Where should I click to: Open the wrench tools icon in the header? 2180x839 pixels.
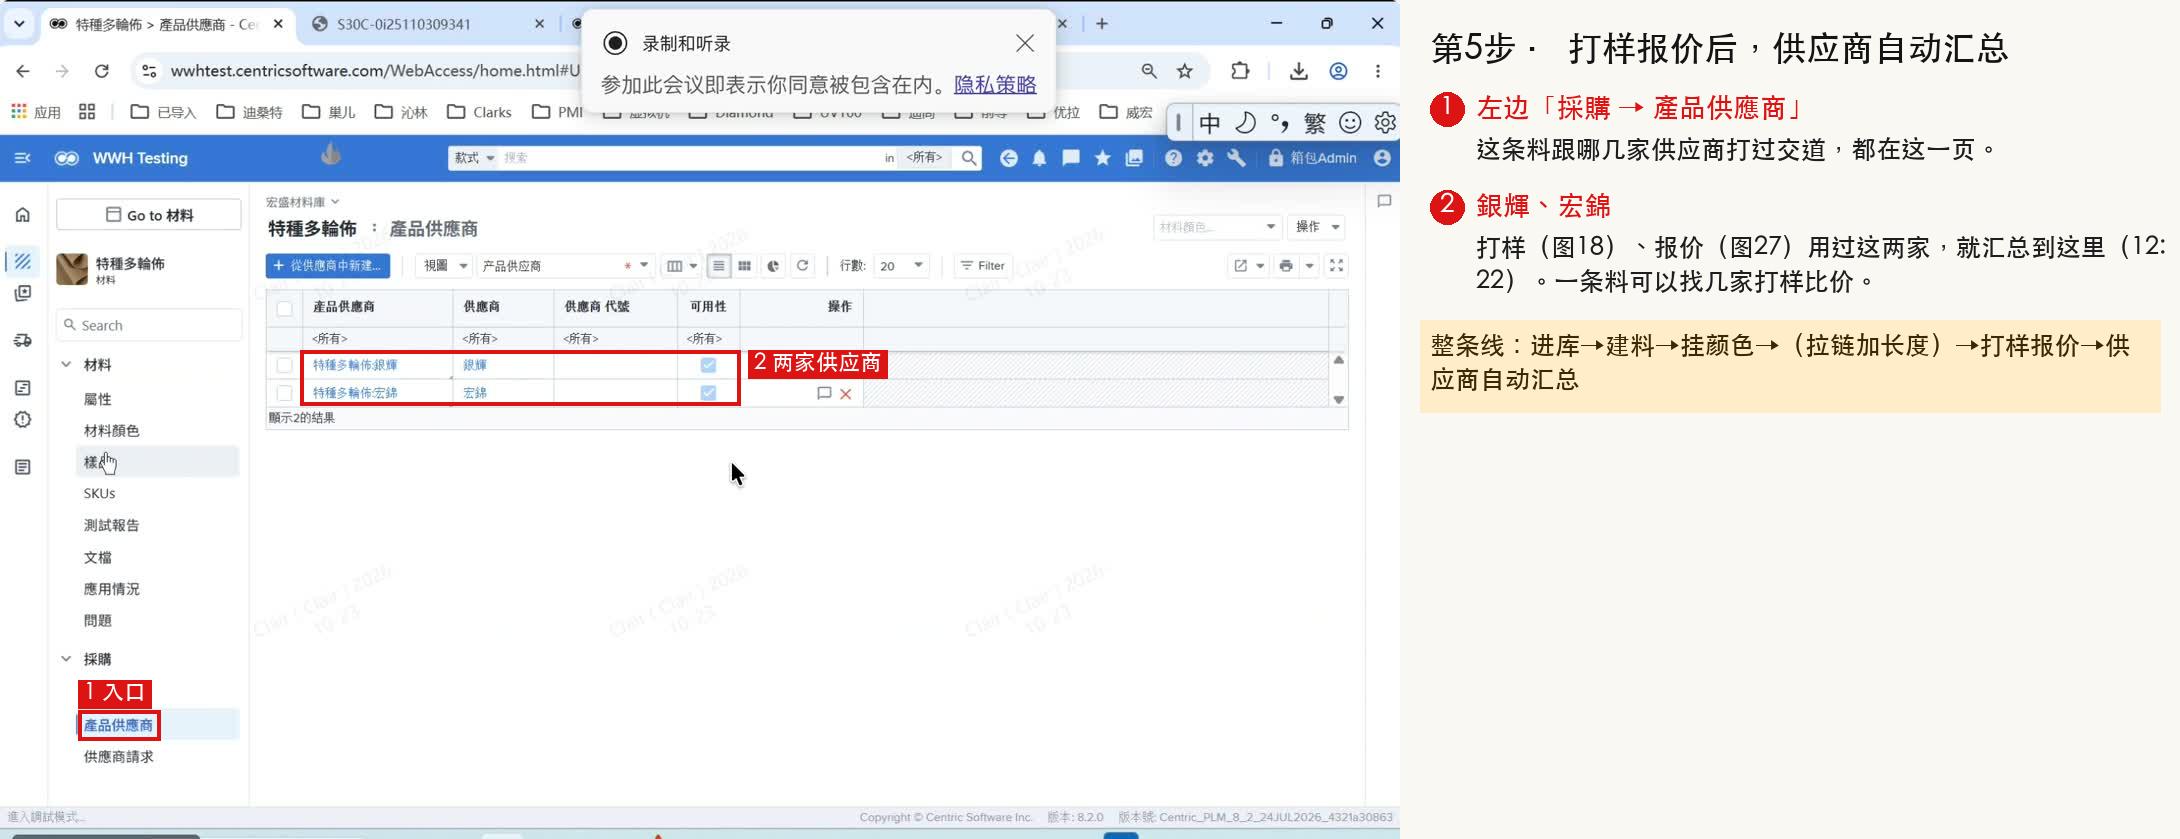click(1236, 158)
